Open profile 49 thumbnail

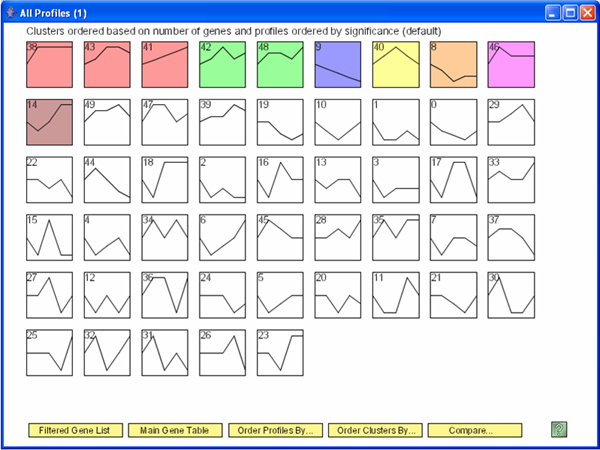coord(107,122)
